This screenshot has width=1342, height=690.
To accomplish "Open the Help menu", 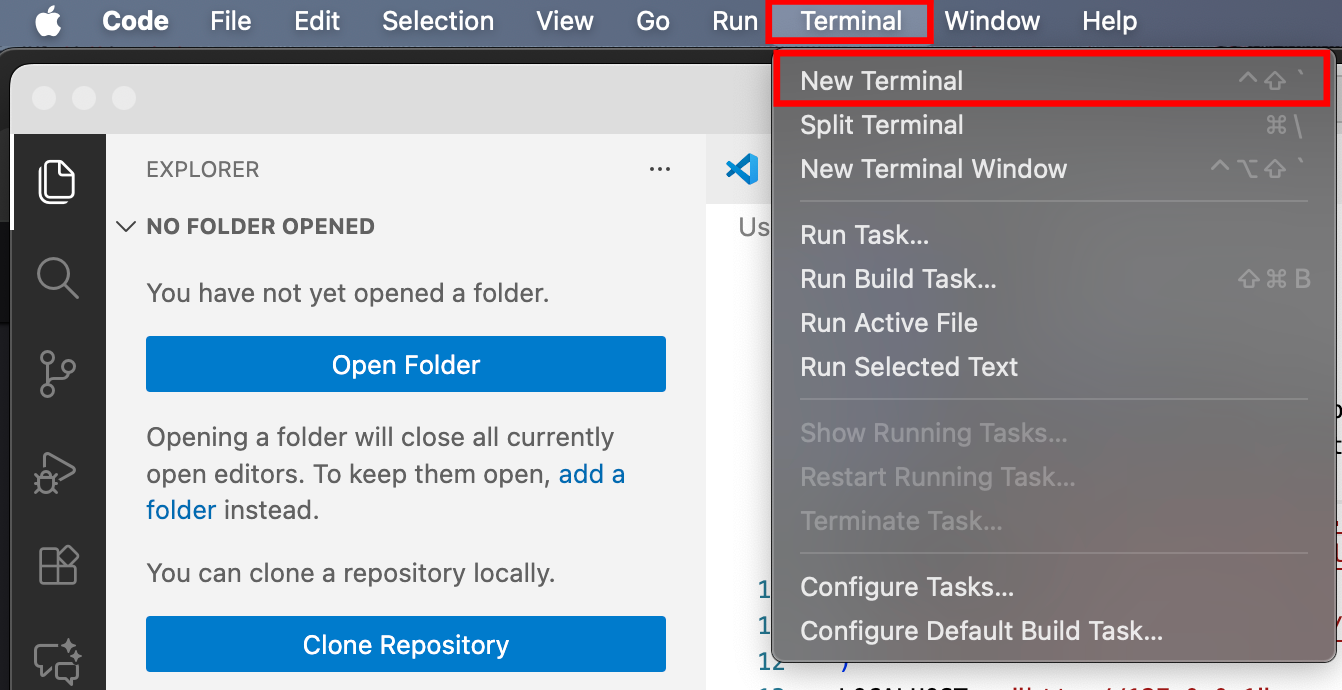I will coord(1109,20).
